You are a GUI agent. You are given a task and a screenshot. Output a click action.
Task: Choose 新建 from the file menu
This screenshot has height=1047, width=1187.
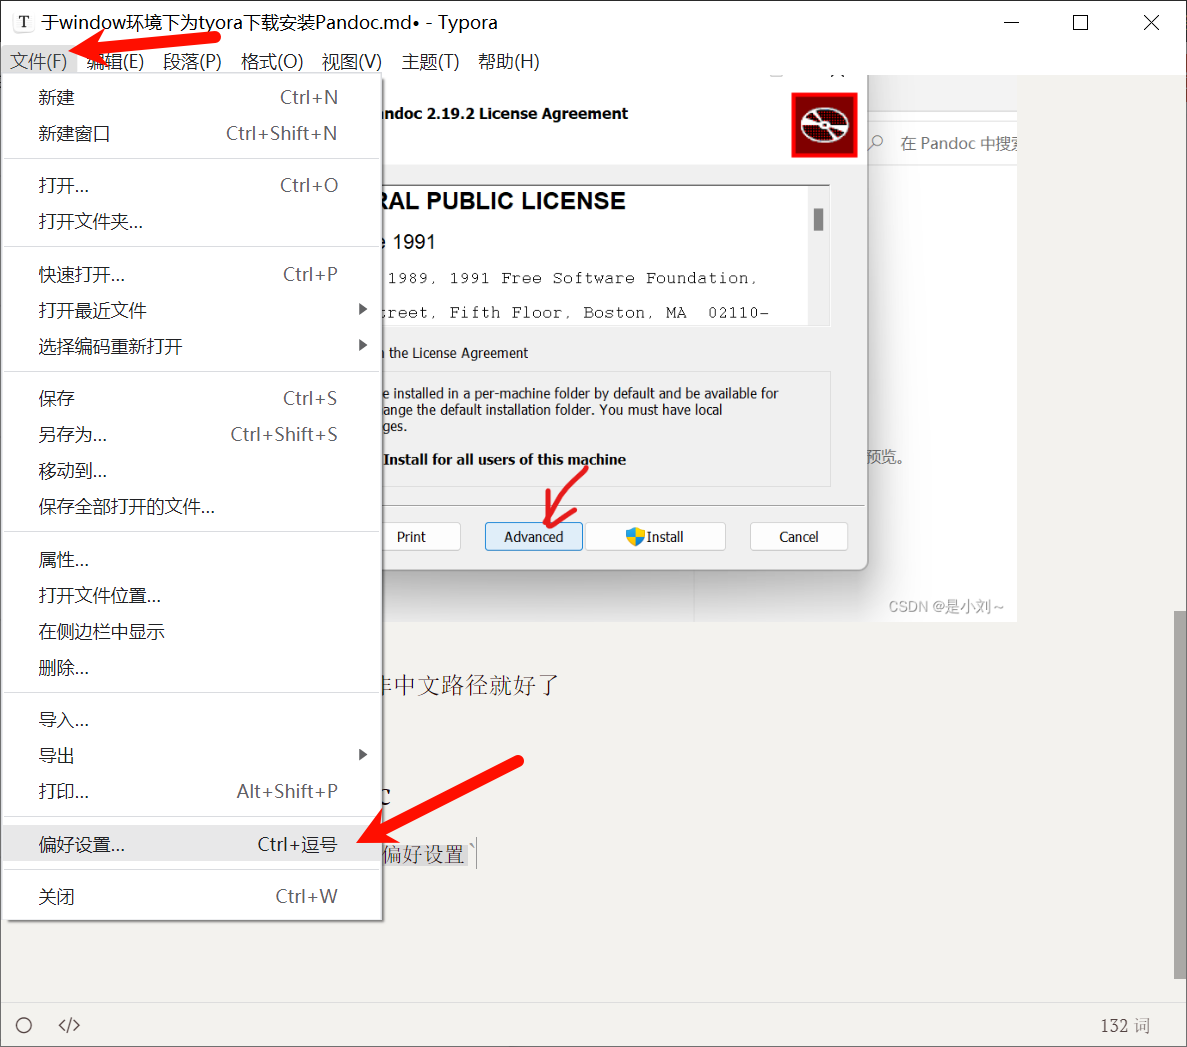(192, 98)
